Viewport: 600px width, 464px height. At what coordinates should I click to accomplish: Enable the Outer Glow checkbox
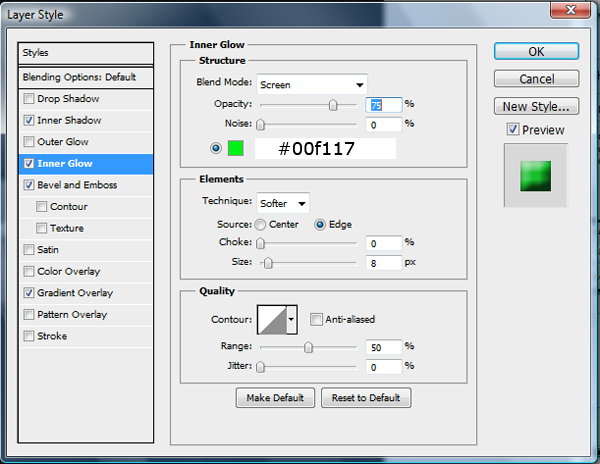tap(29, 142)
